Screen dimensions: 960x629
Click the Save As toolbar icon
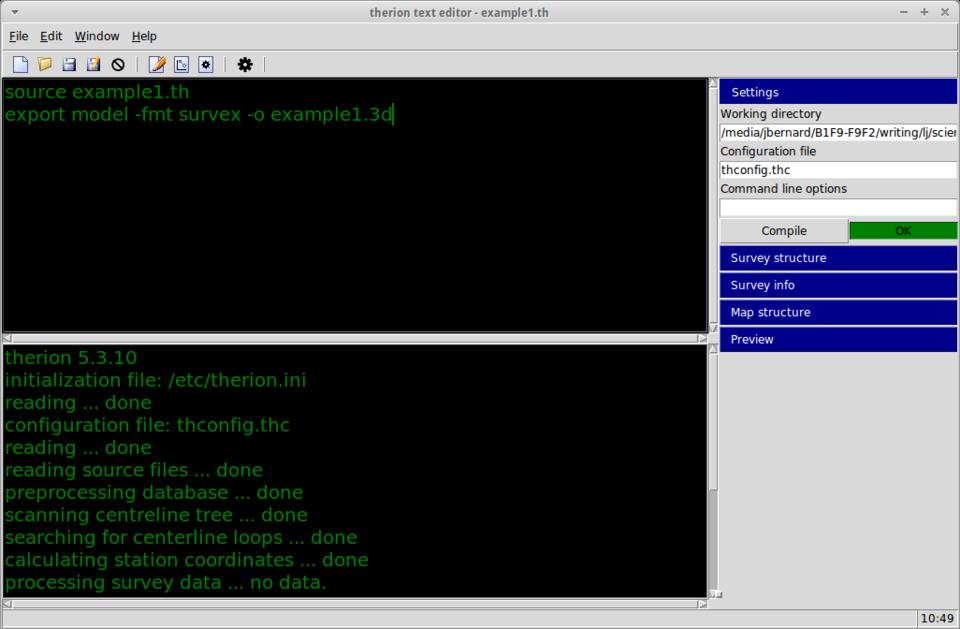tap(93, 64)
